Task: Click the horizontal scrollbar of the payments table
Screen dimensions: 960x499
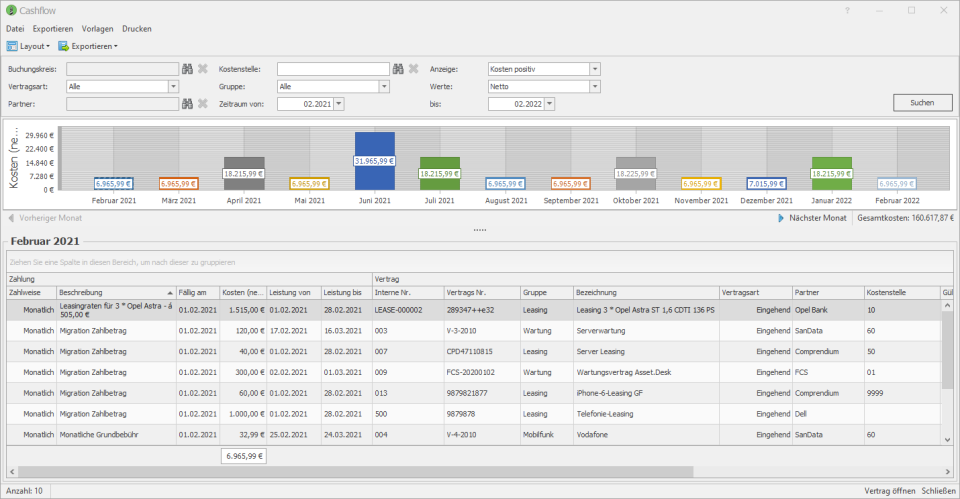Action: pos(356,471)
